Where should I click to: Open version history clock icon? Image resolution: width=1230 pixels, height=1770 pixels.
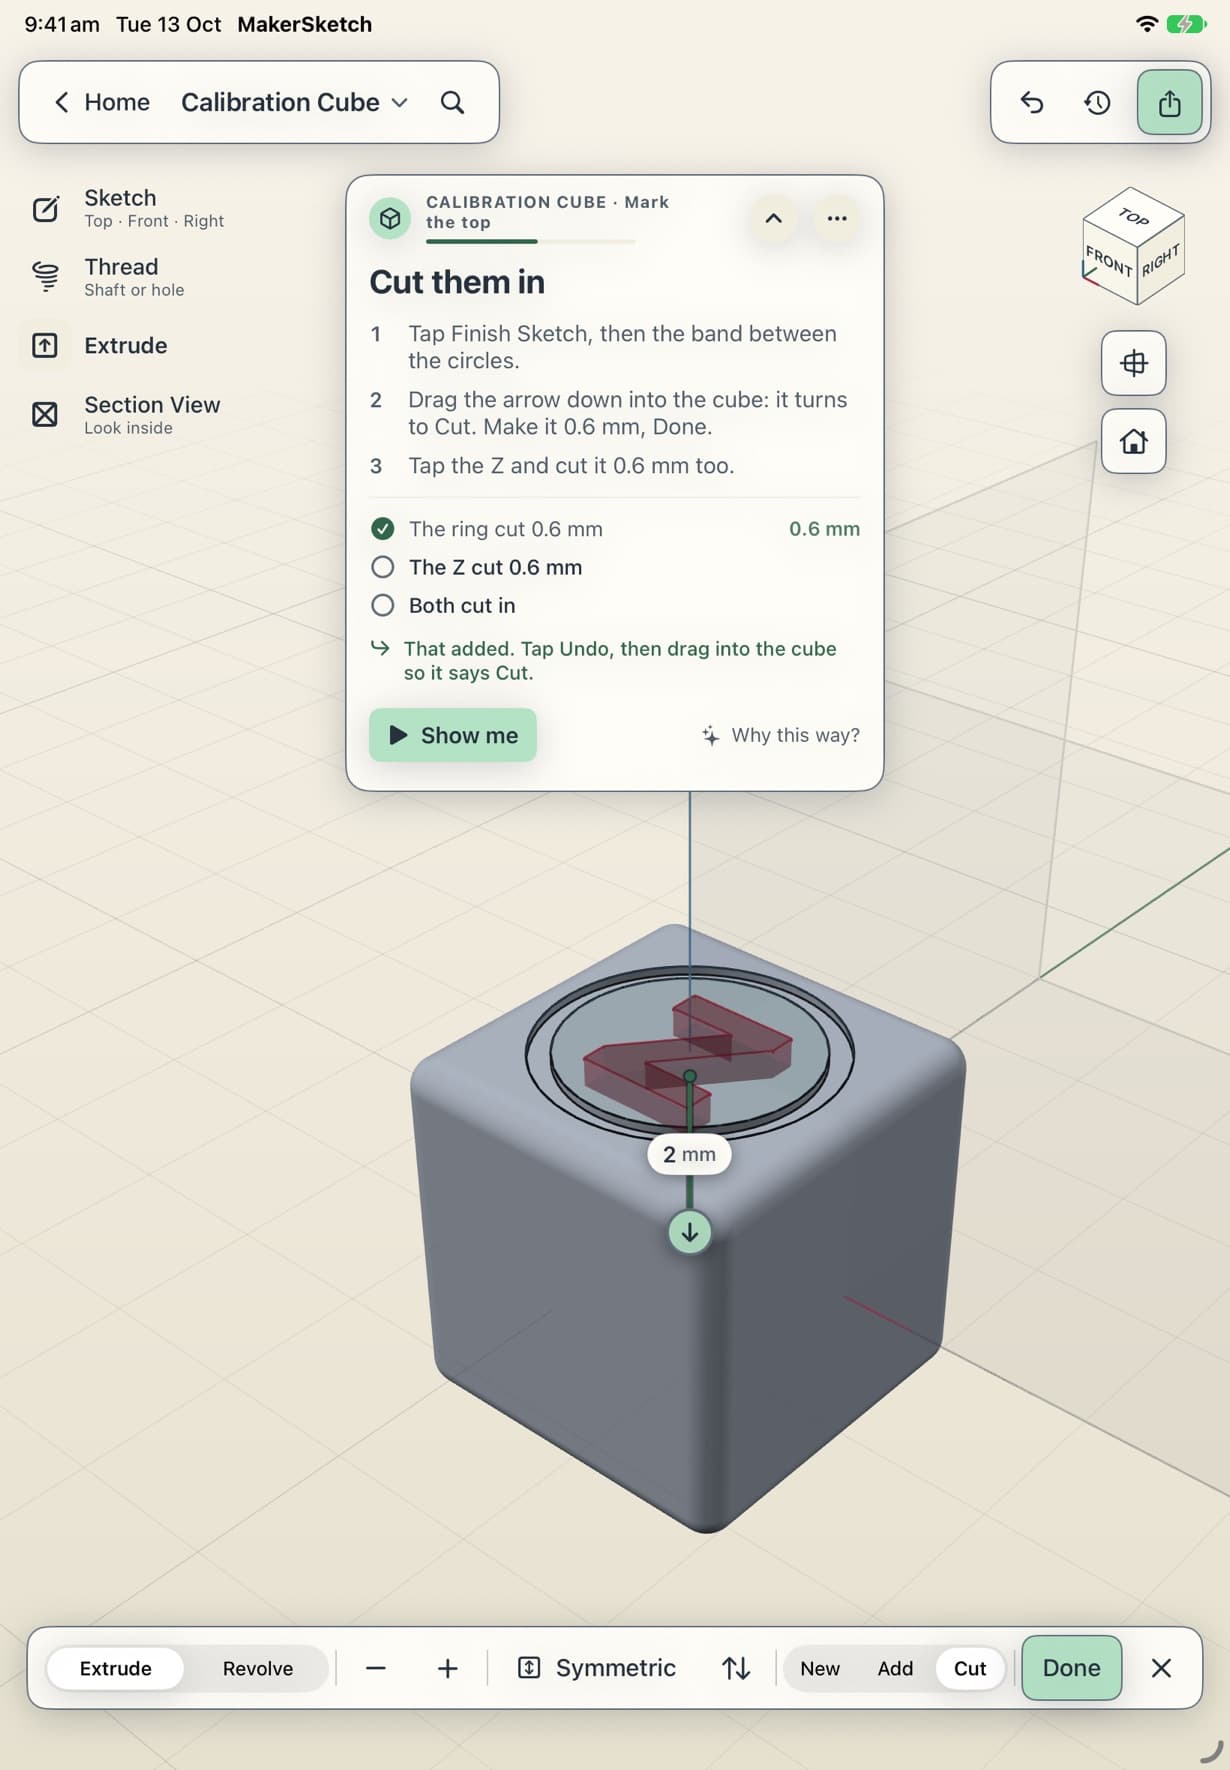coord(1097,102)
